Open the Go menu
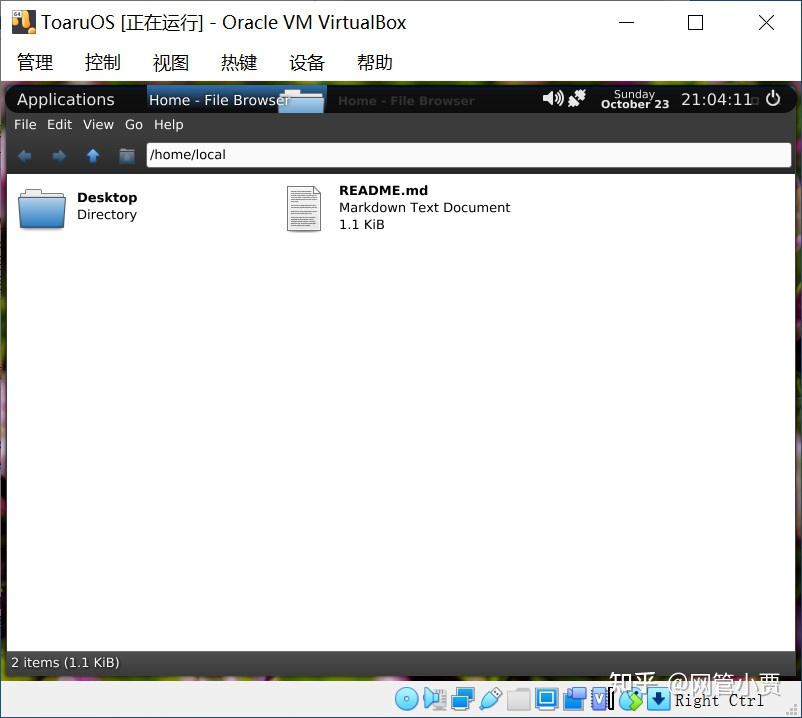802x718 pixels. point(133,124)
